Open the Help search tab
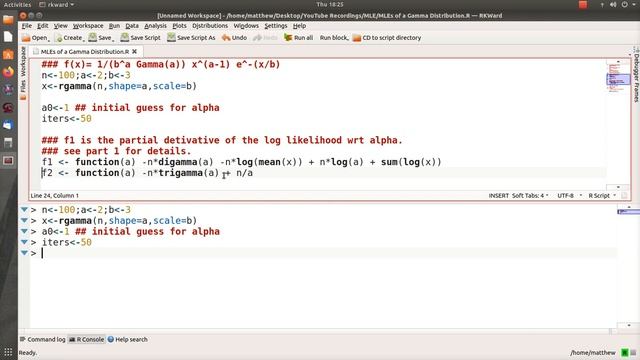The width and height of the screenshot is (640, 360). pos(127,339)
